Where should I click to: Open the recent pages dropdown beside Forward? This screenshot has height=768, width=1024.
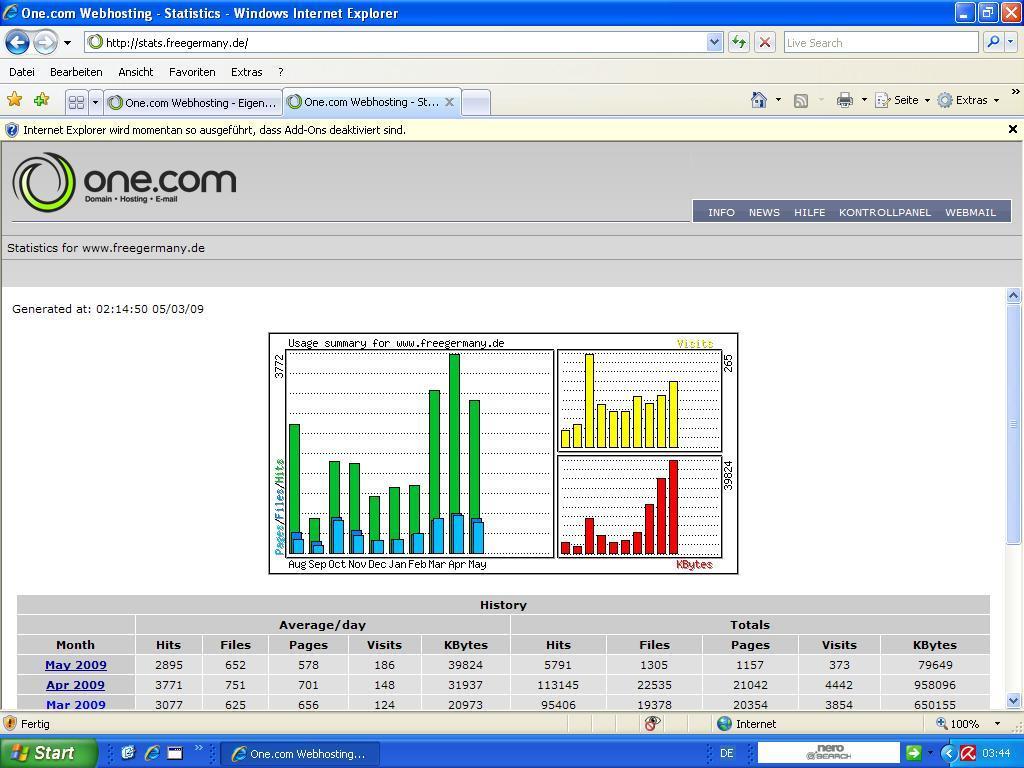click(x=67, y=43)
